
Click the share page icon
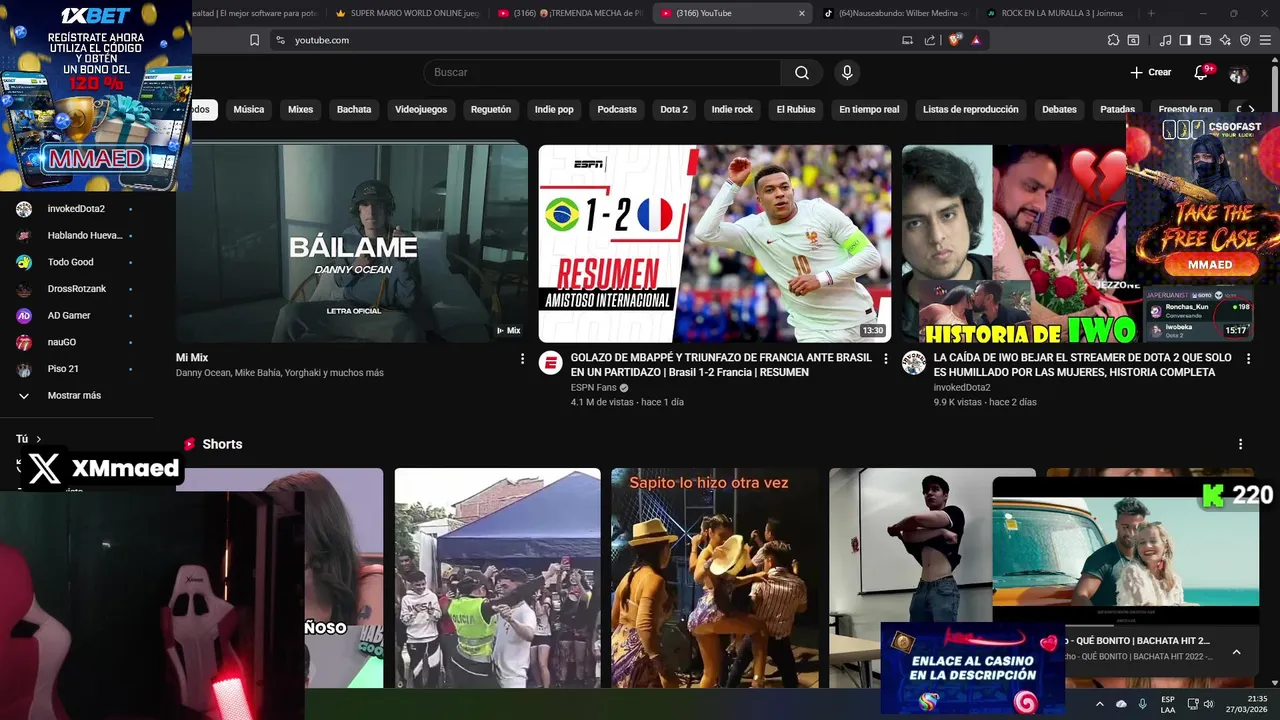[930, 40]
